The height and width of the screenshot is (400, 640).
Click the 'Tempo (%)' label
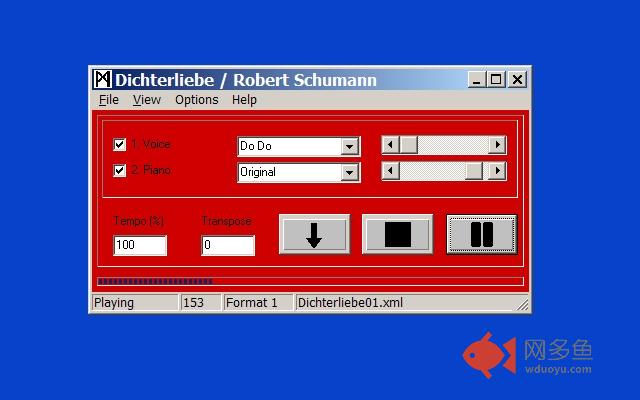[x=139, y=221]
